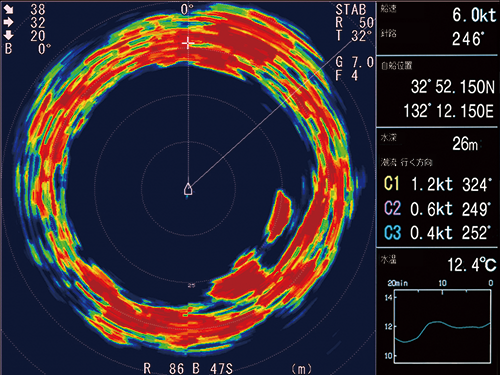Click the 32°52.150N latitude position value
Screen dimensions: 500x375
point(453,87)
